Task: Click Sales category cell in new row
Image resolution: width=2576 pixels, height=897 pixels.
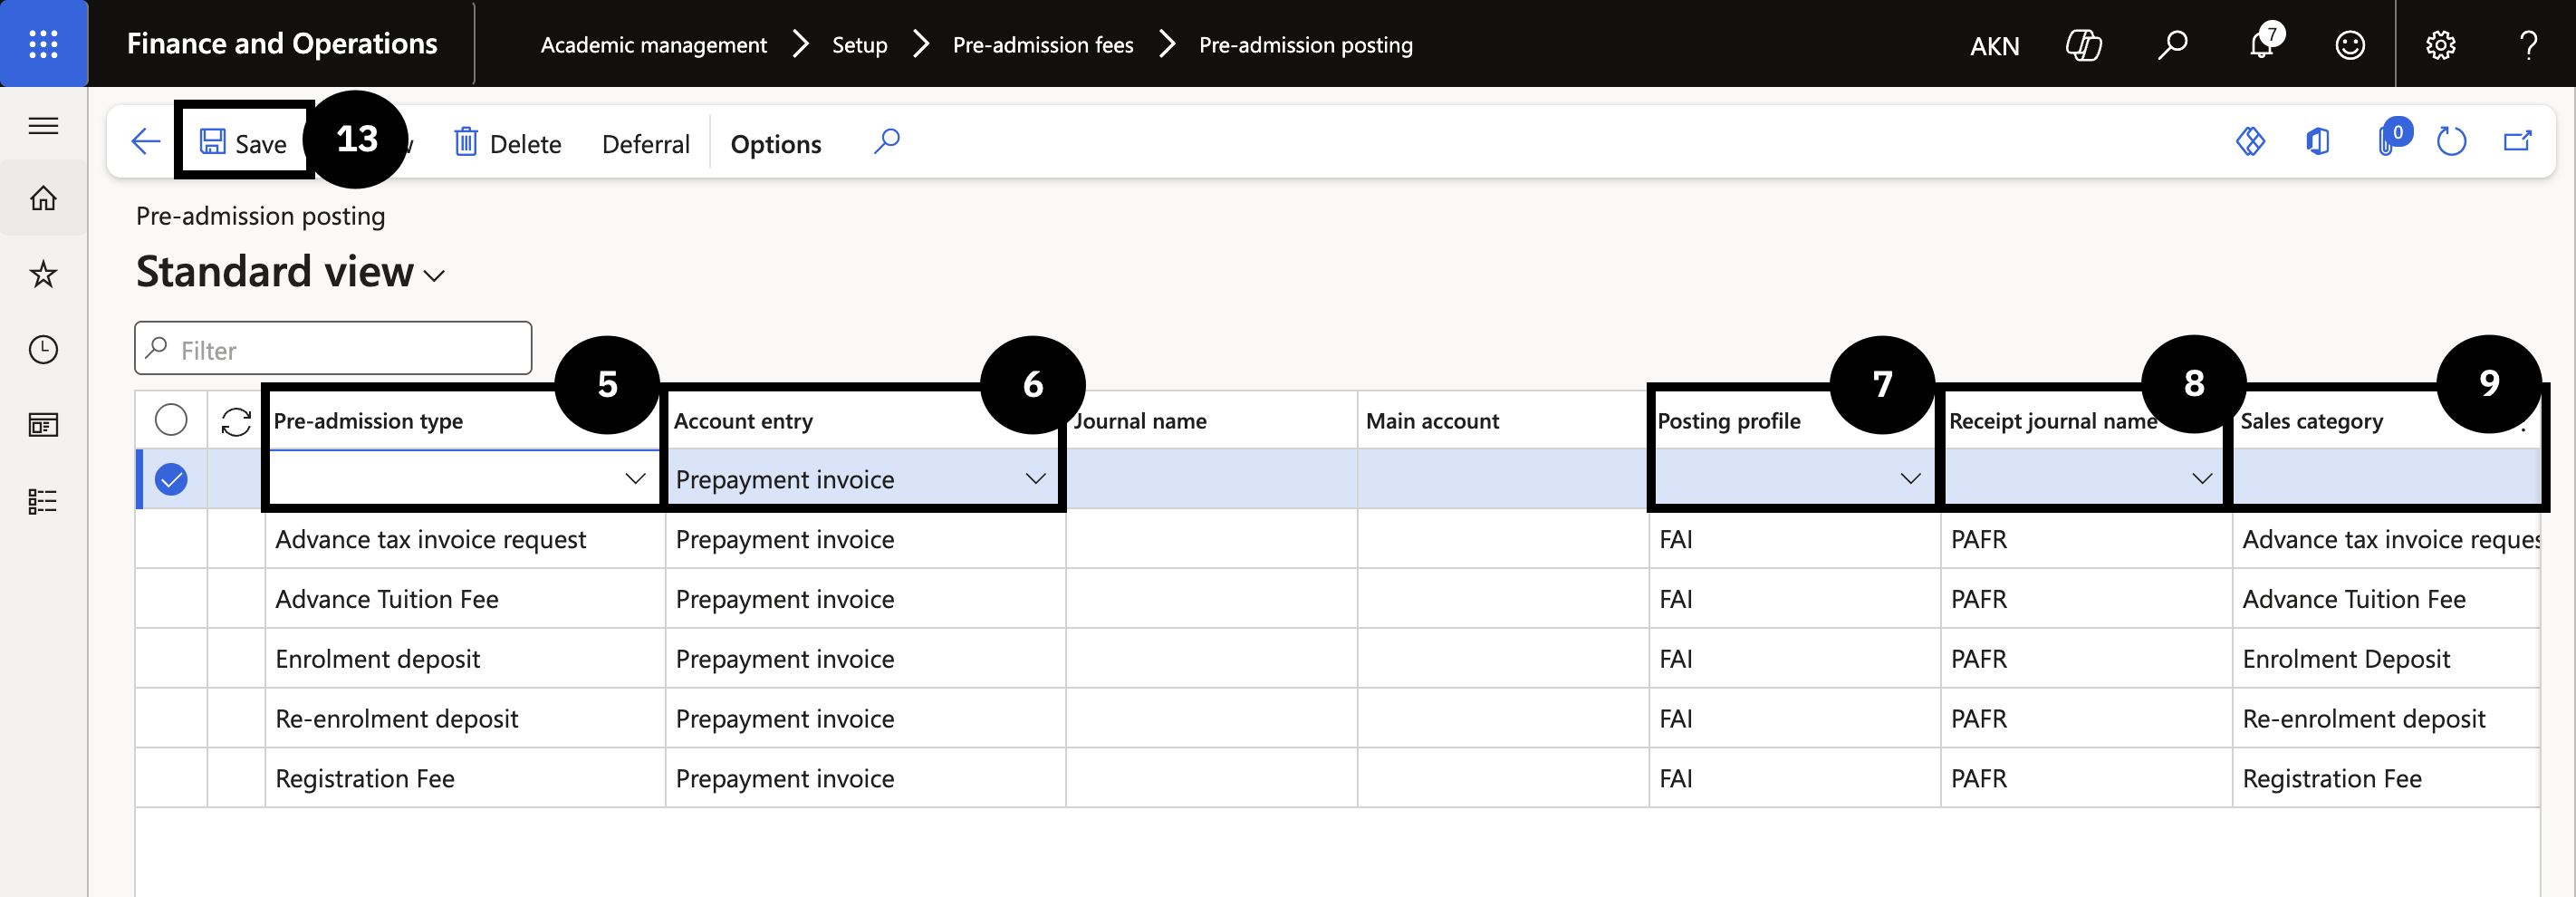Action: pos(2386,479)
